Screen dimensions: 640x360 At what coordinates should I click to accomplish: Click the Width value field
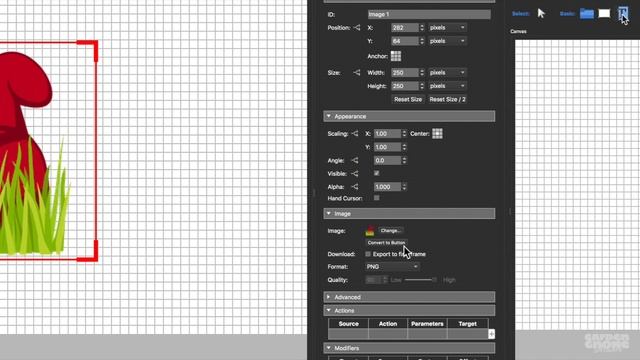tap(405, 73)
